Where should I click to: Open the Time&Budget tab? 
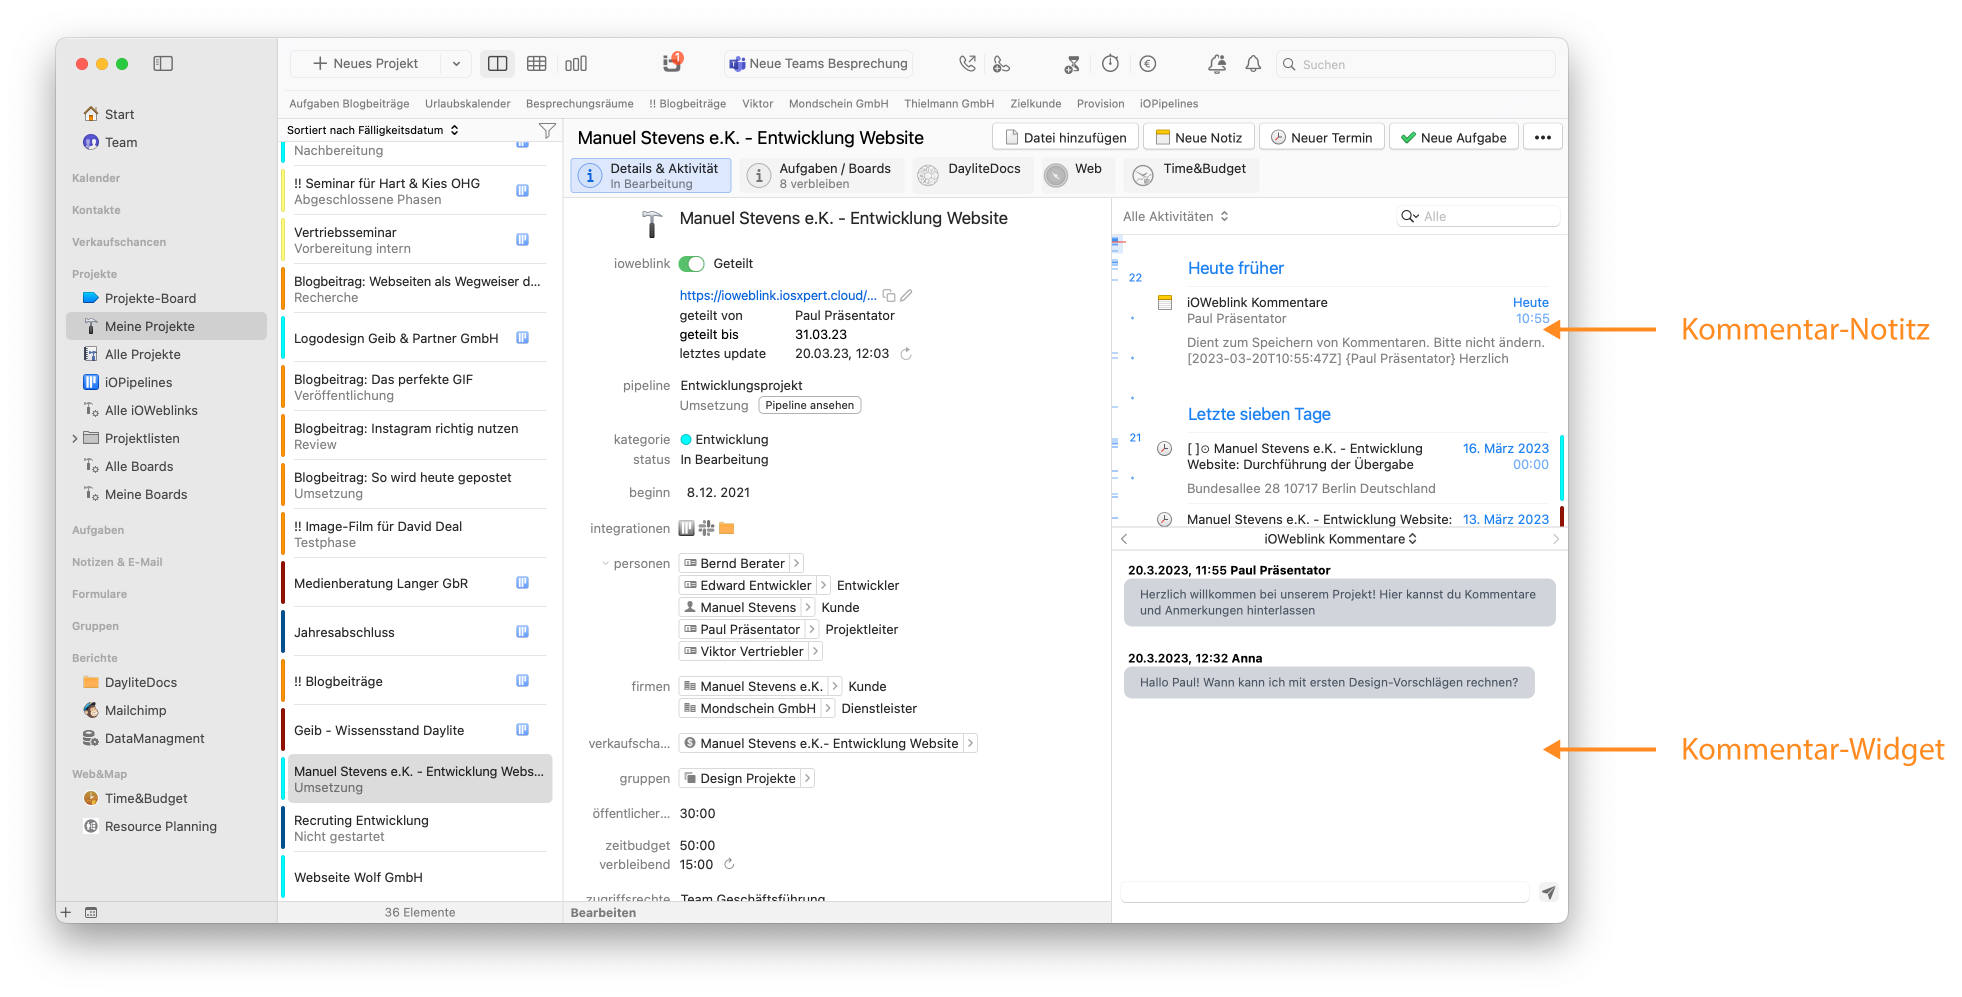[1189, 176]
